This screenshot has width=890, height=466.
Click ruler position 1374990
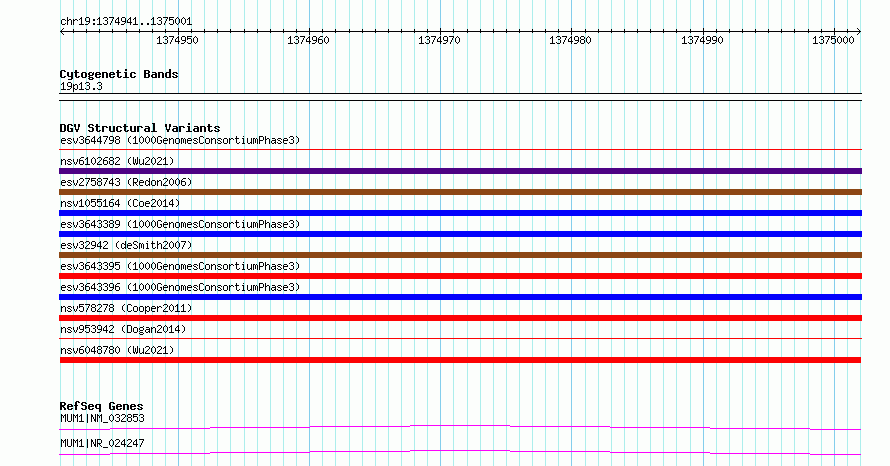pyautogui.click(x=702, y=40)
